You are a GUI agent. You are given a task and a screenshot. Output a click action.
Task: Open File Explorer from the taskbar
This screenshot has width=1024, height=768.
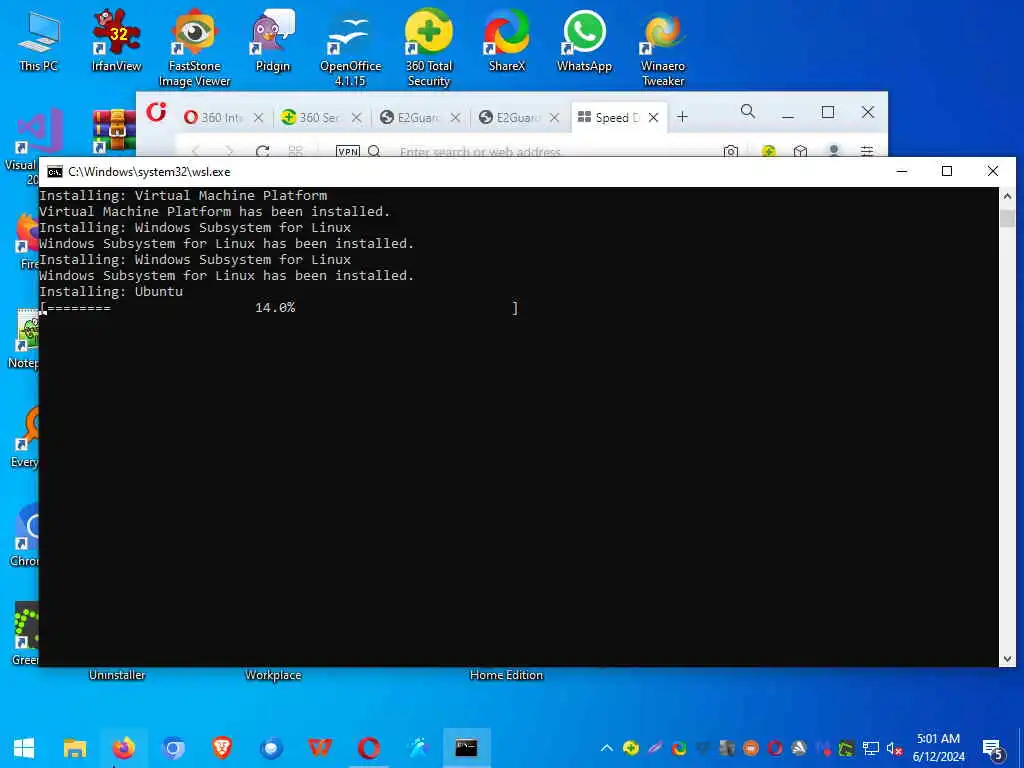(x=74, y=748)
